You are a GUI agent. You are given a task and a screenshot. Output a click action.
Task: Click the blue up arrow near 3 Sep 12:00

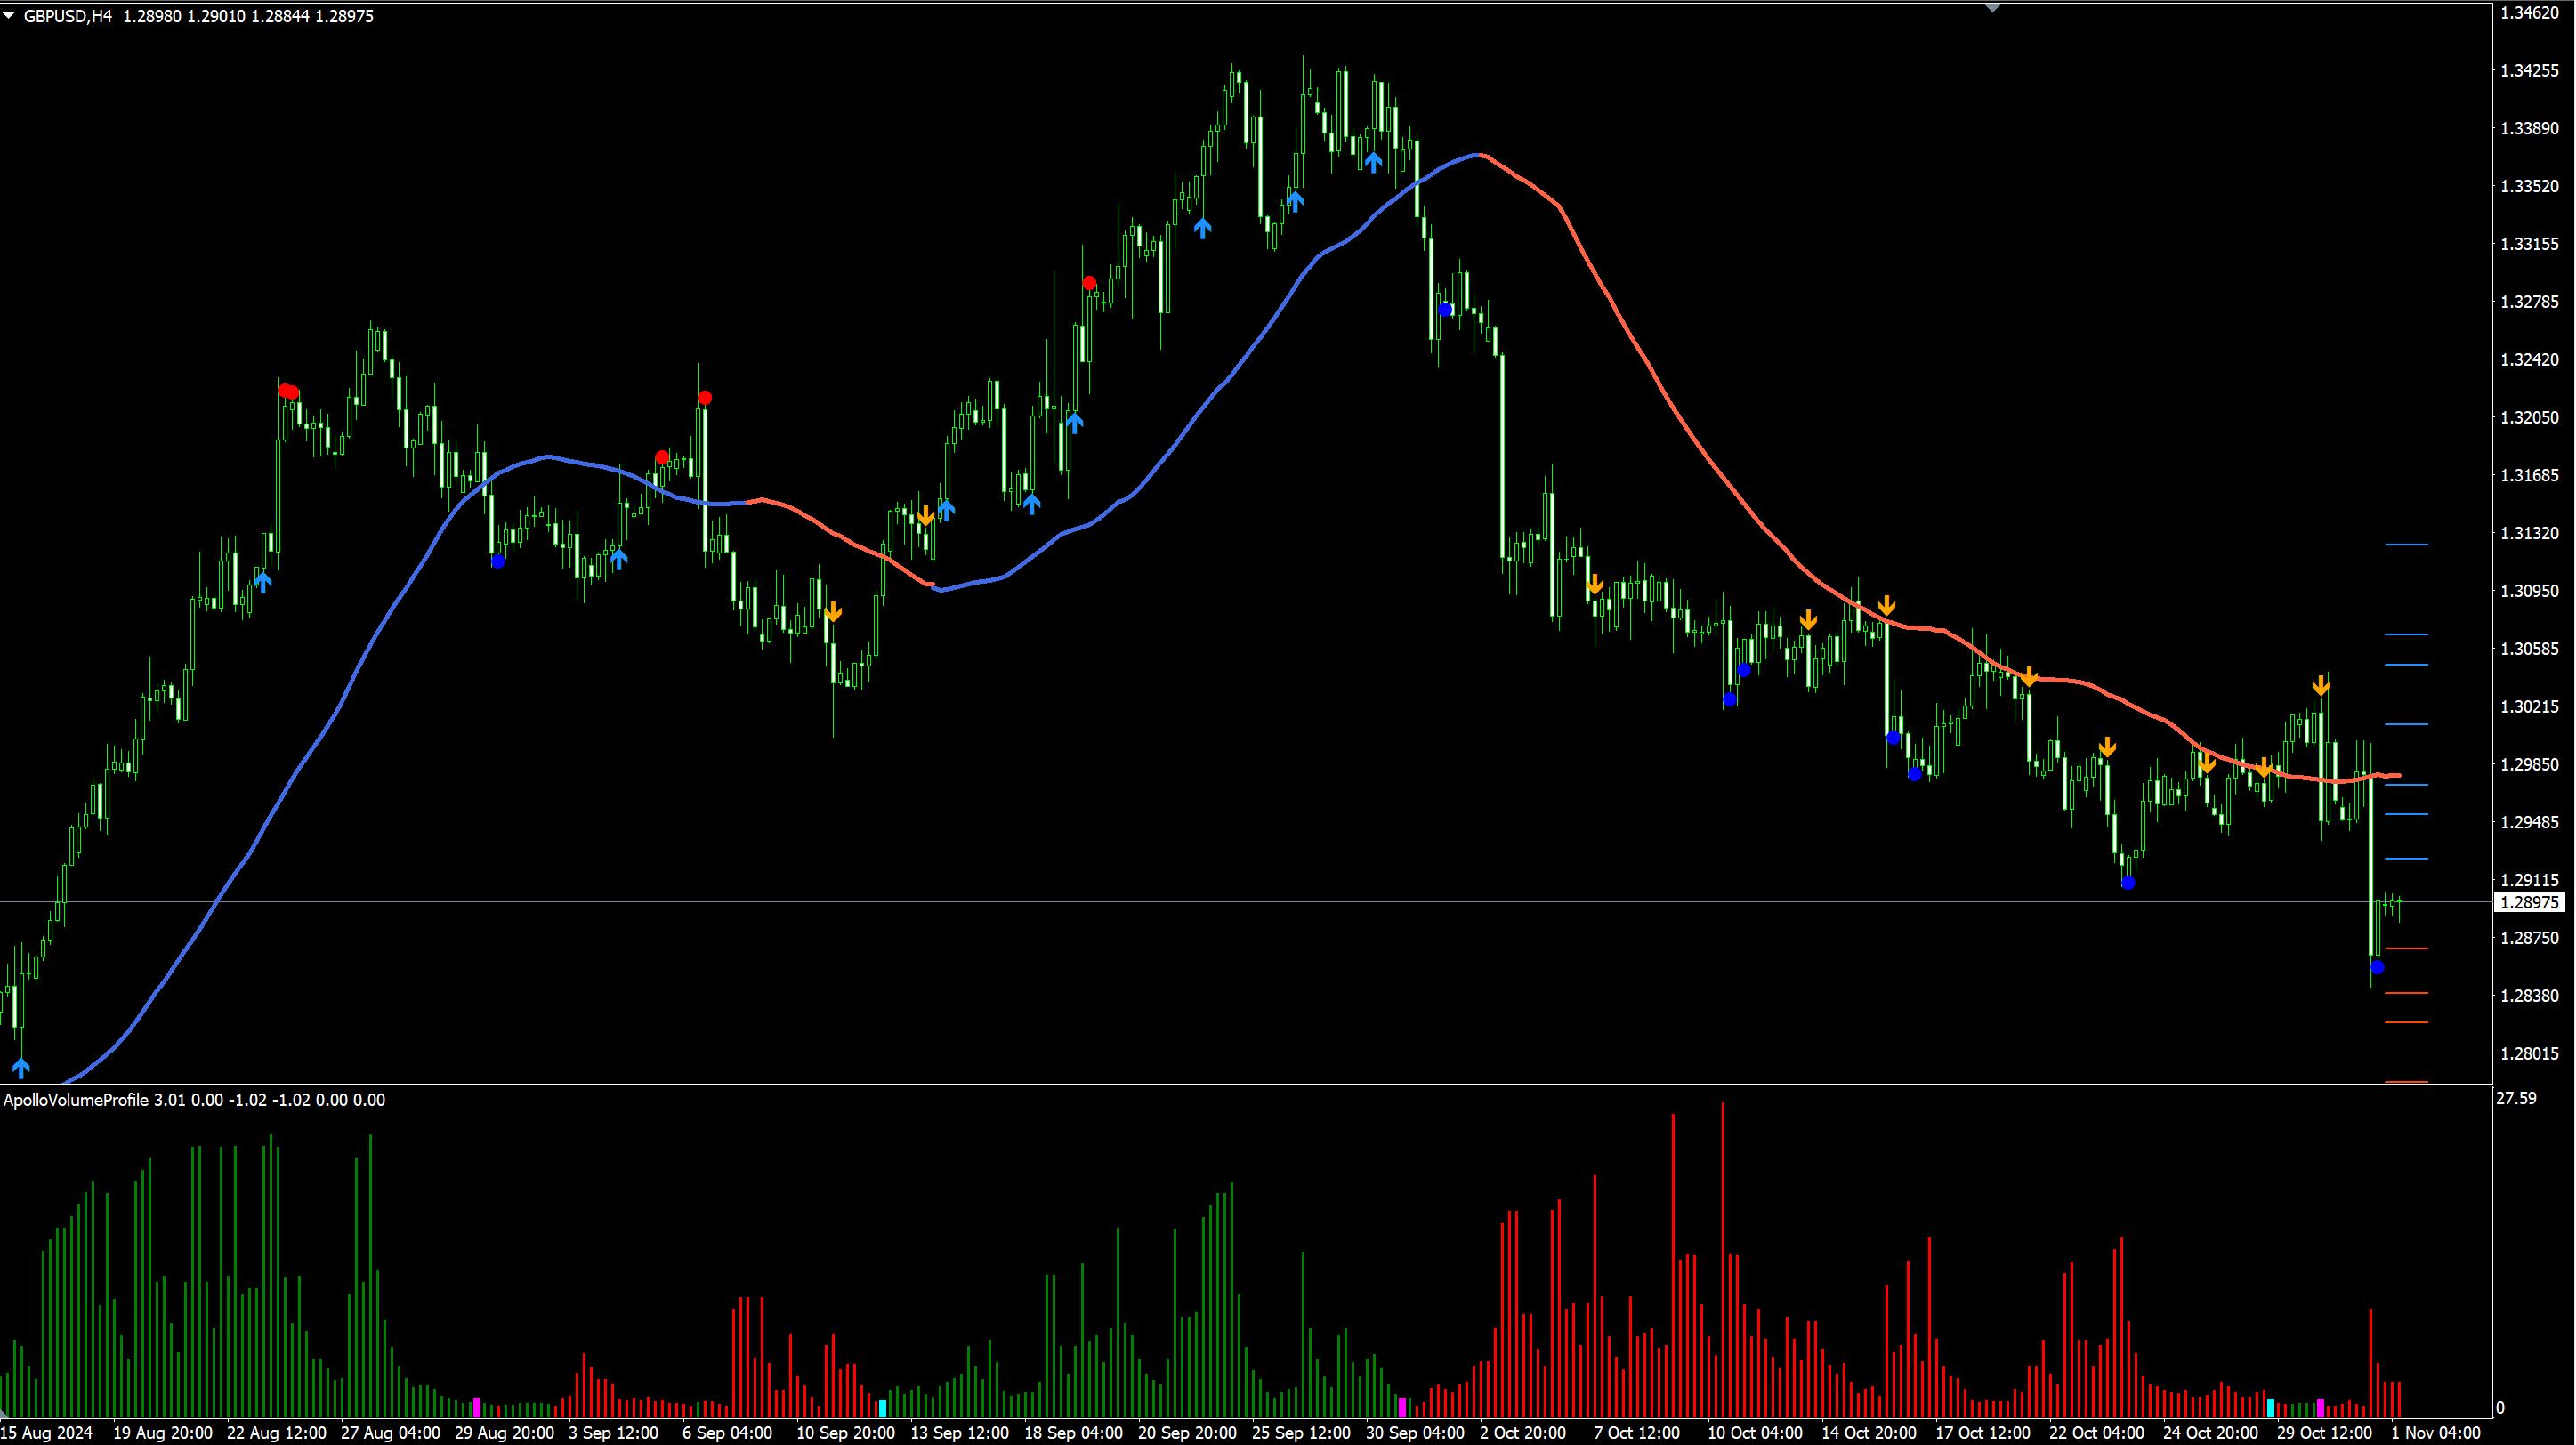619,559
